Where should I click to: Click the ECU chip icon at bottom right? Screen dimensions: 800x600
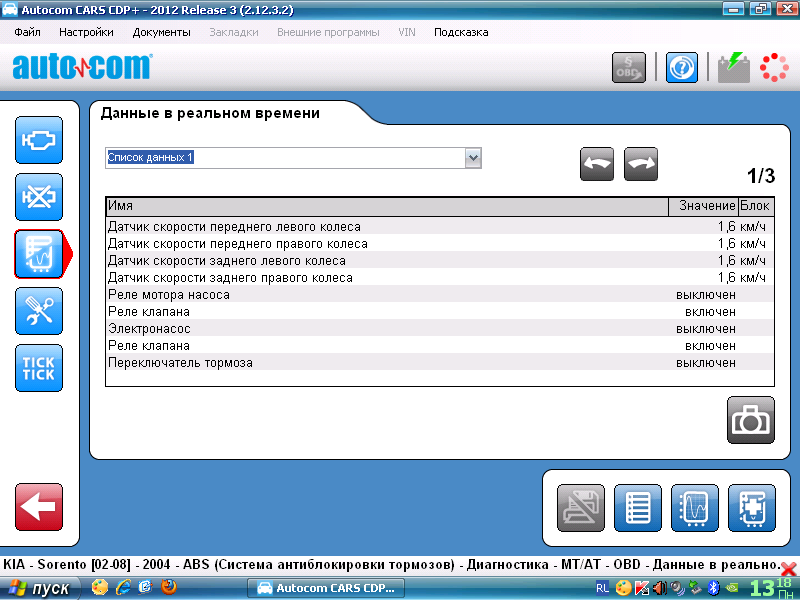pos(752,507)
